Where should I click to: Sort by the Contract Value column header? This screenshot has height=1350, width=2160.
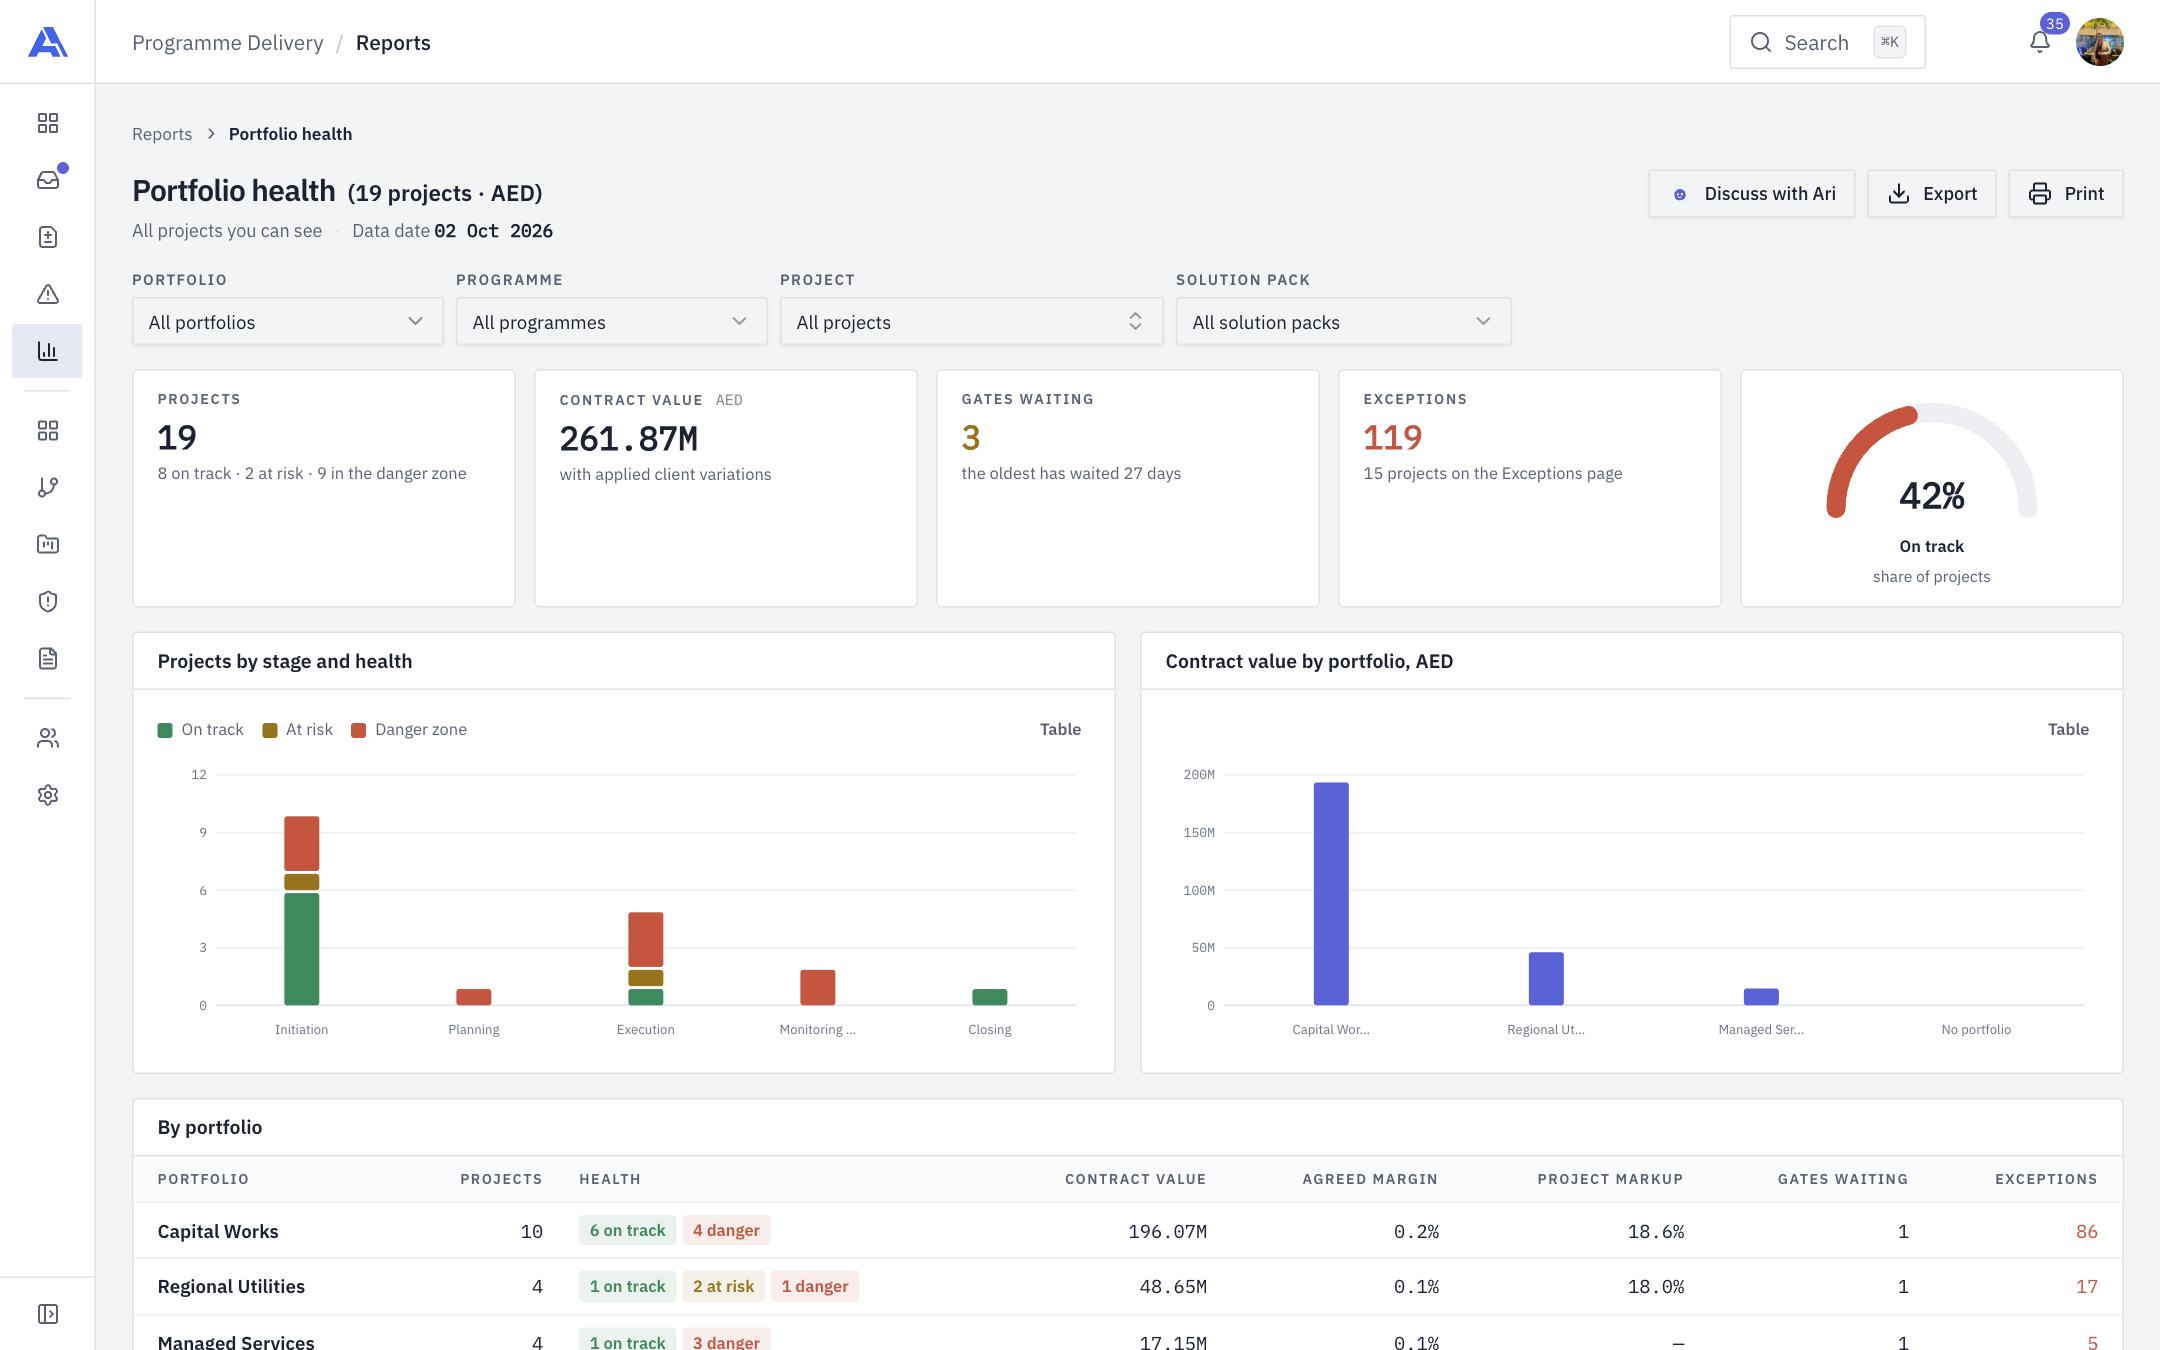pyautogui.click(x=1135, y=1179)
